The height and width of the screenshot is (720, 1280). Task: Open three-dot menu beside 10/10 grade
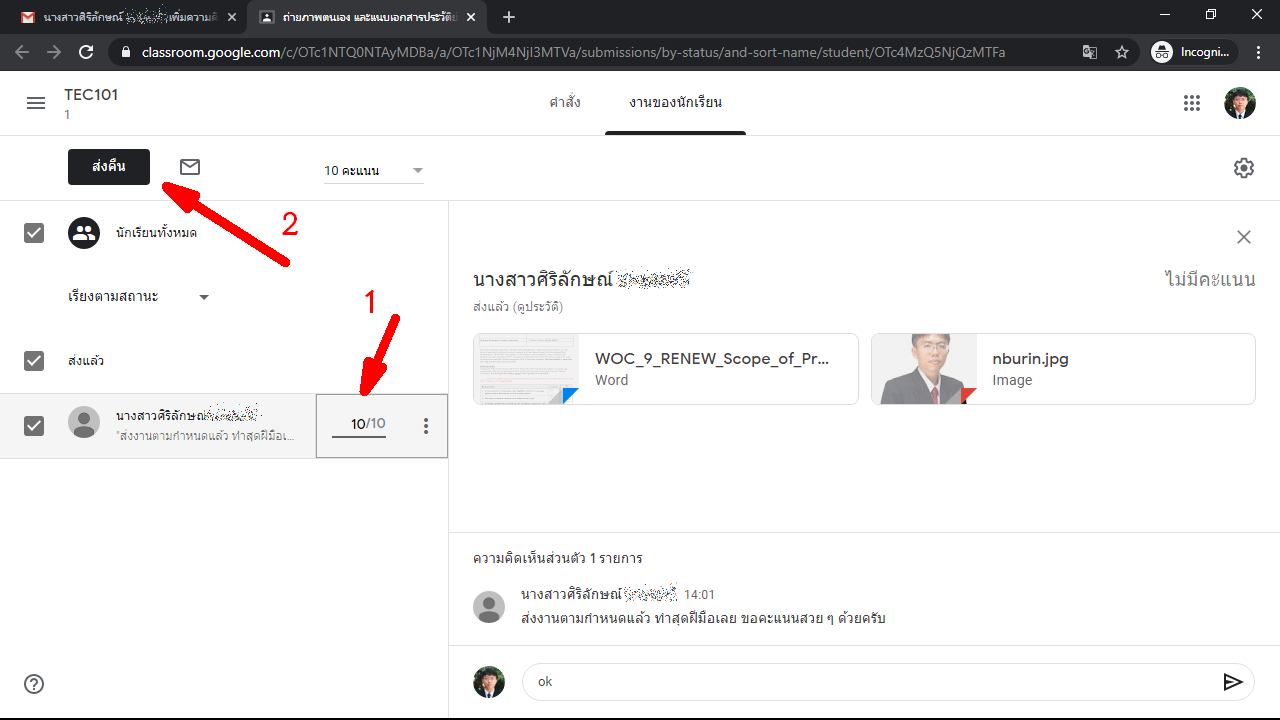(x=426, y=426)
